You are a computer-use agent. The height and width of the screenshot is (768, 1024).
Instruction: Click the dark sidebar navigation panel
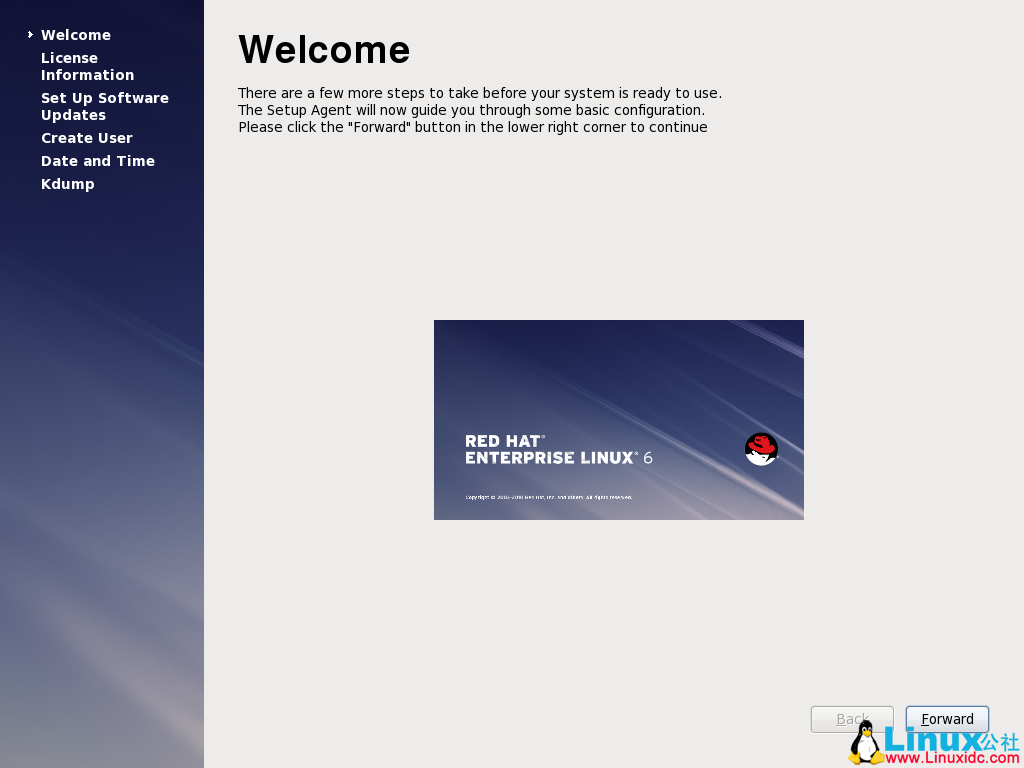click(x=100, y=400)
